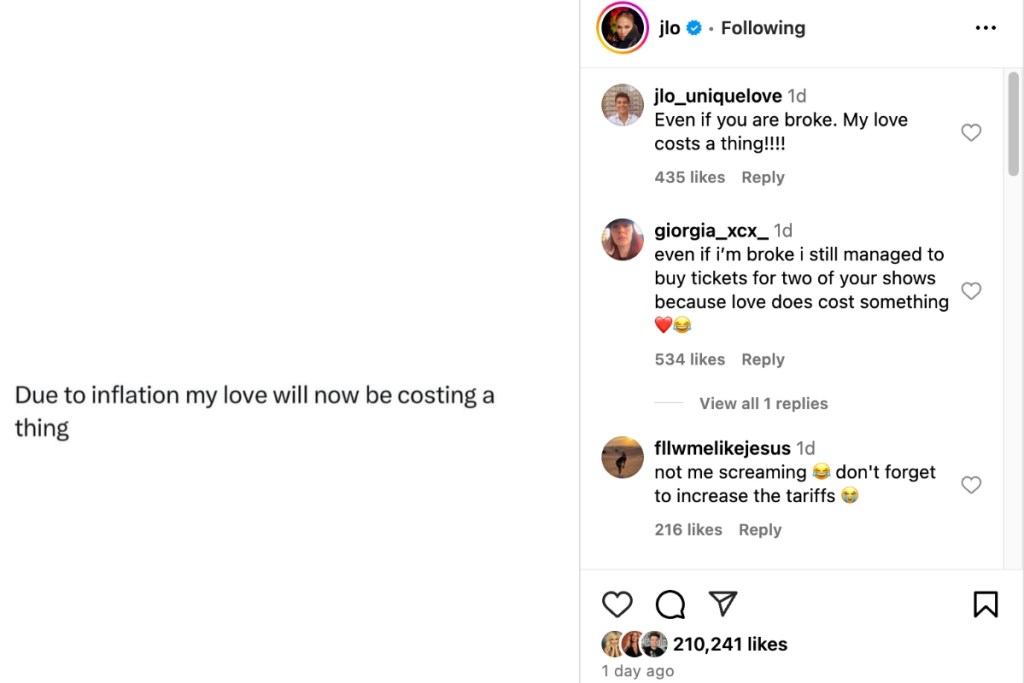The width and height of the screenshot is (1024, 683).
Task: Open the comments with the speech bubble icon
Action: click(x=669, y=604)
